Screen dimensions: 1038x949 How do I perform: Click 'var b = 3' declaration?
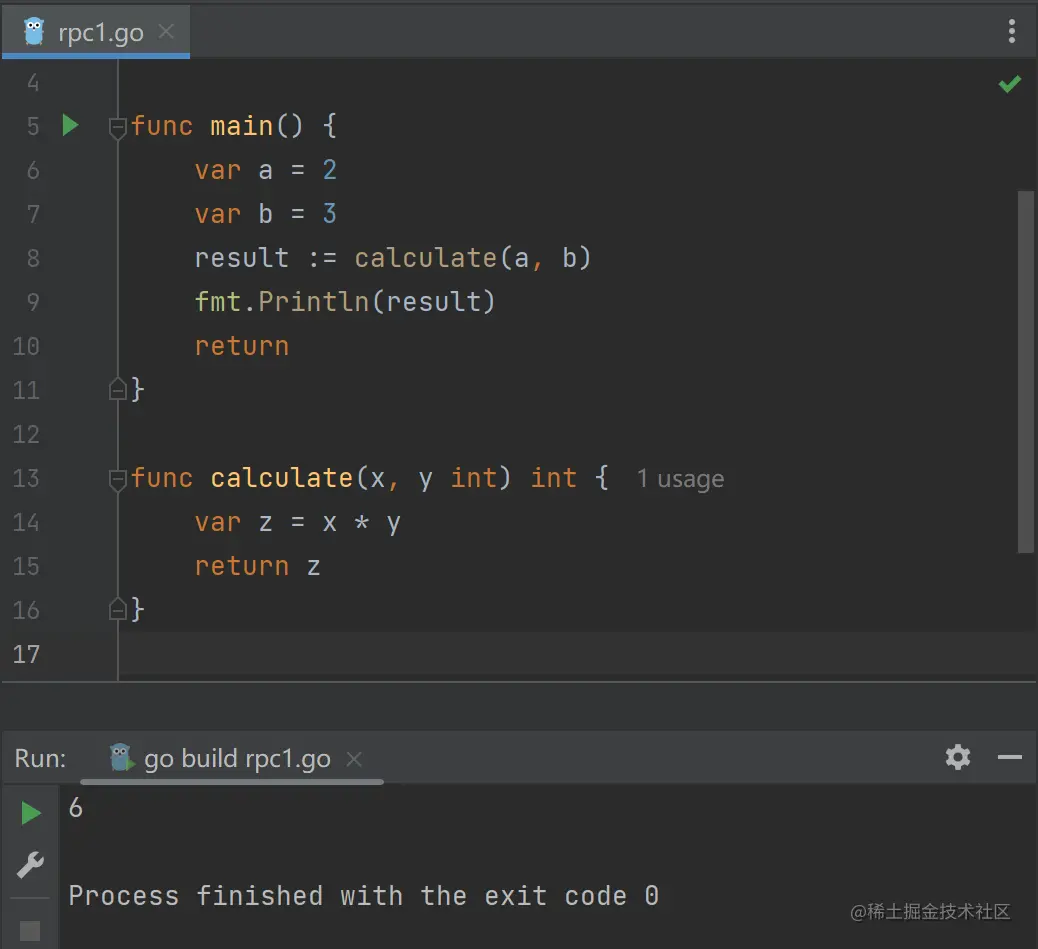[x=265, y=214]
